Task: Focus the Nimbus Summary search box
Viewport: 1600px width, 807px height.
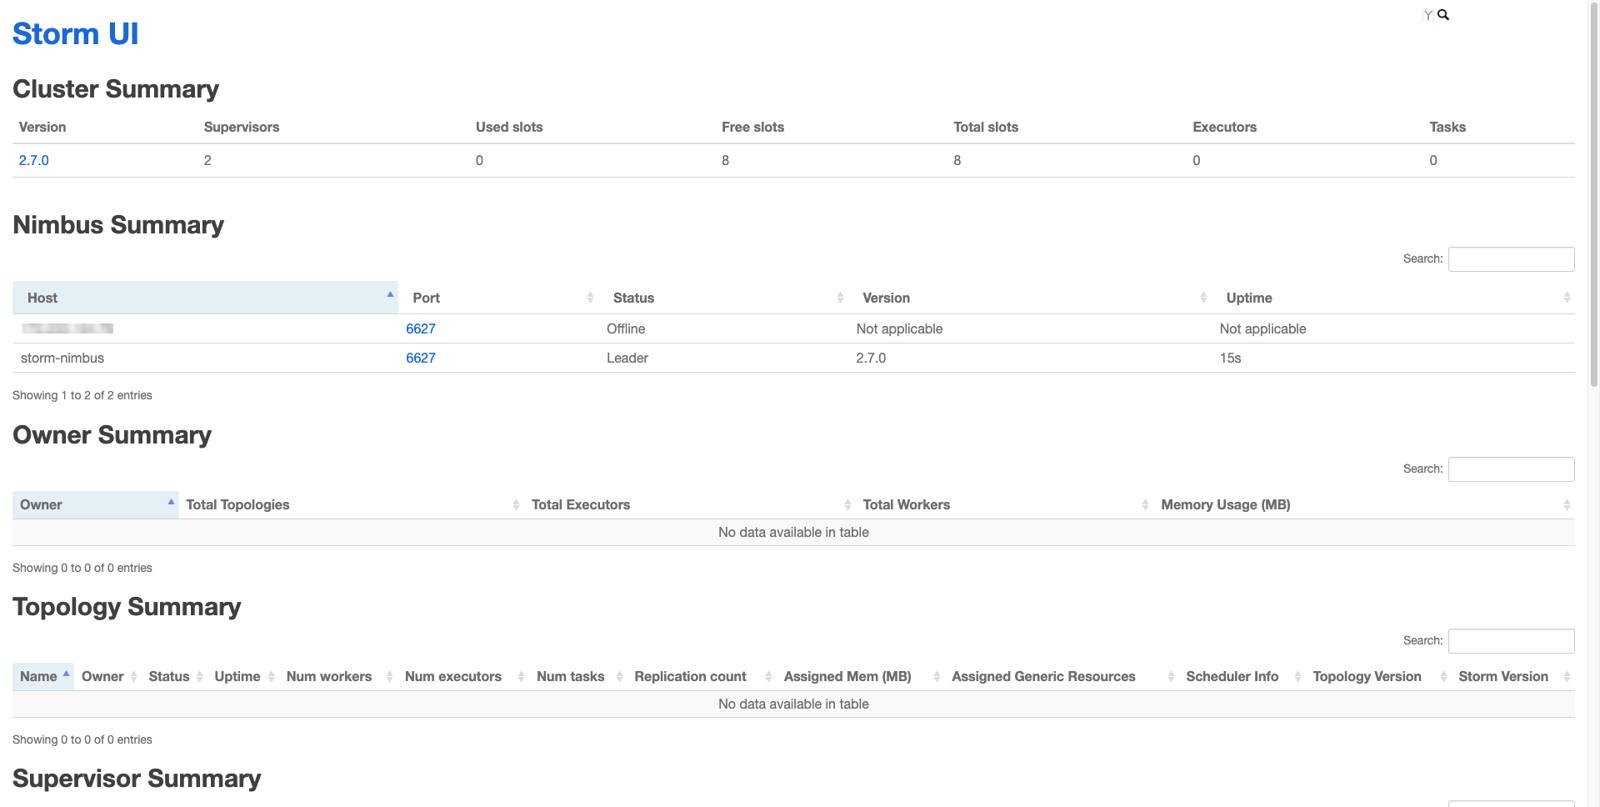Action: pos(1510,259)
